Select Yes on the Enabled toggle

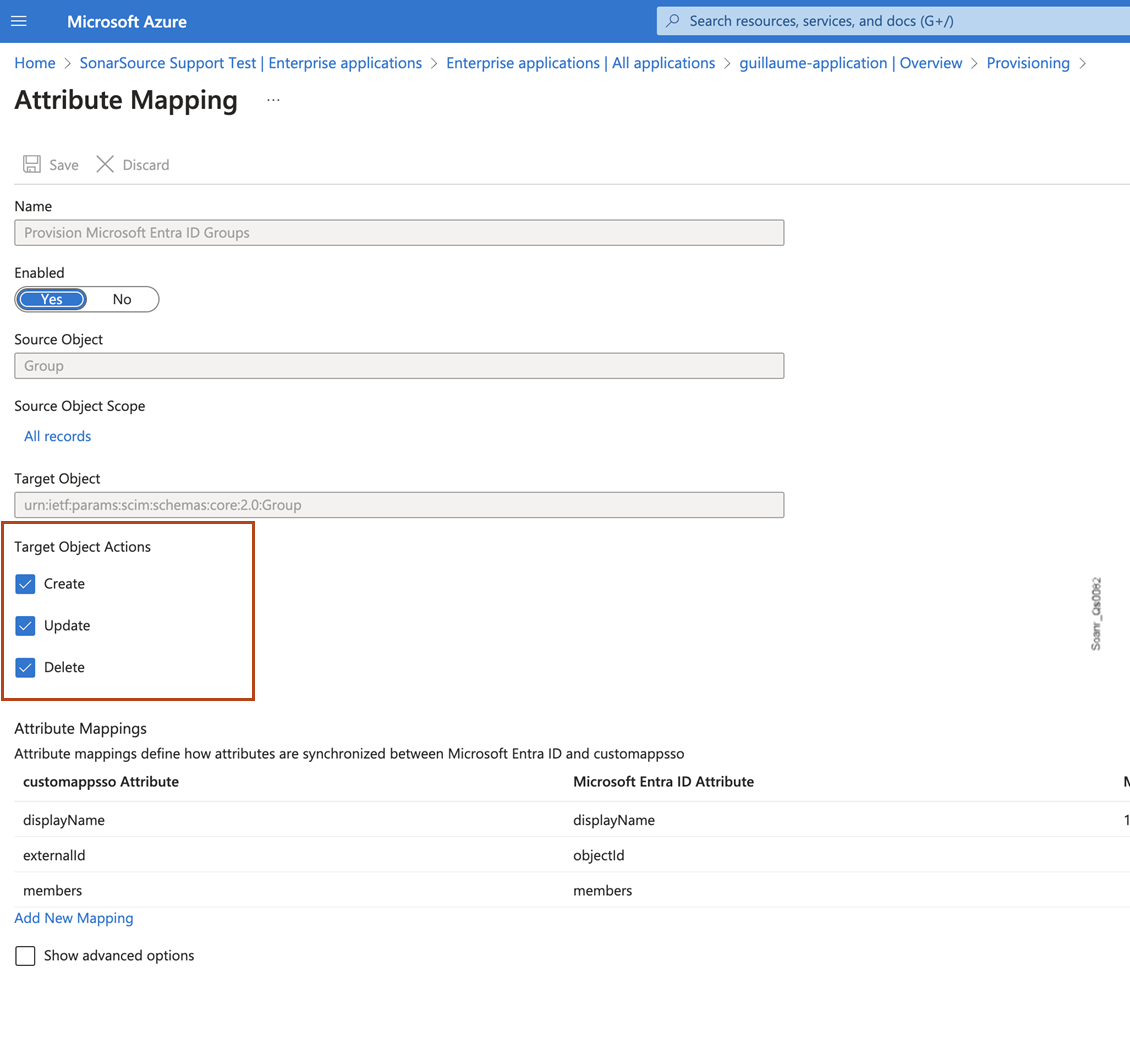click(51, 299)
